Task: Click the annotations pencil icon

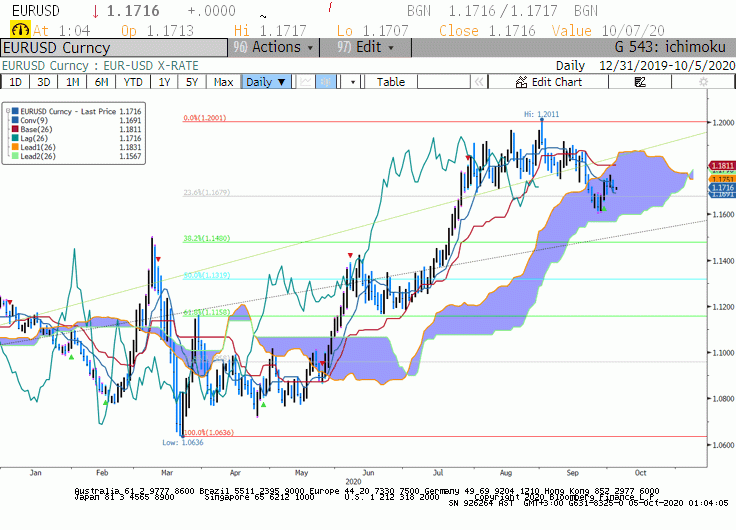Action: coord(640,82)
